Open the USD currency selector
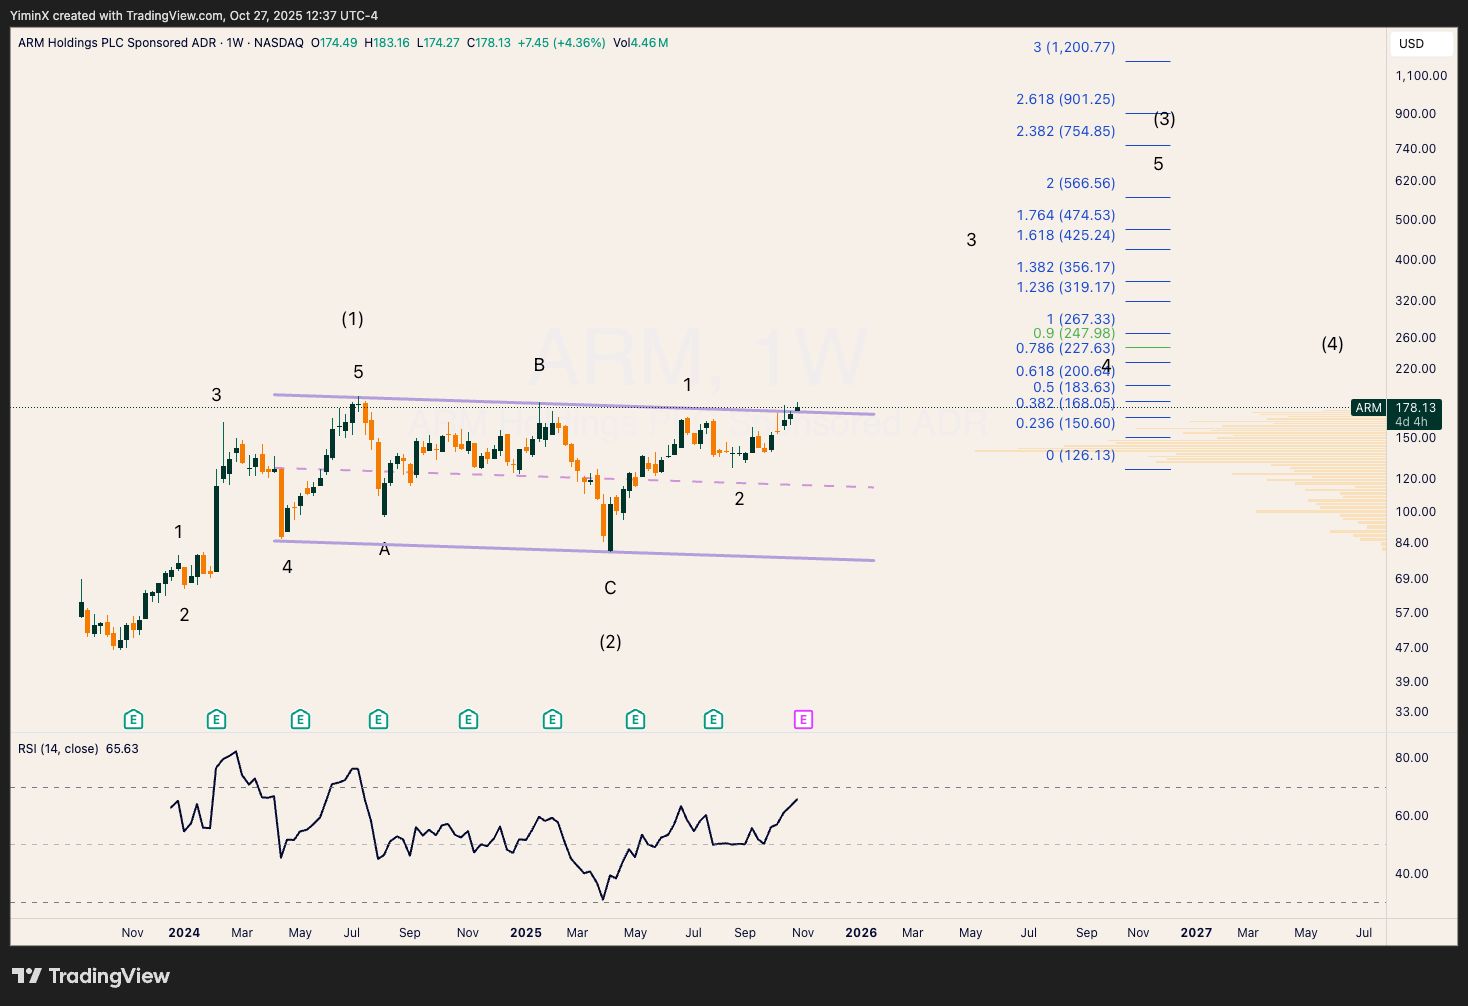Viewport: 1468px width, 1006px height. 1421,43
